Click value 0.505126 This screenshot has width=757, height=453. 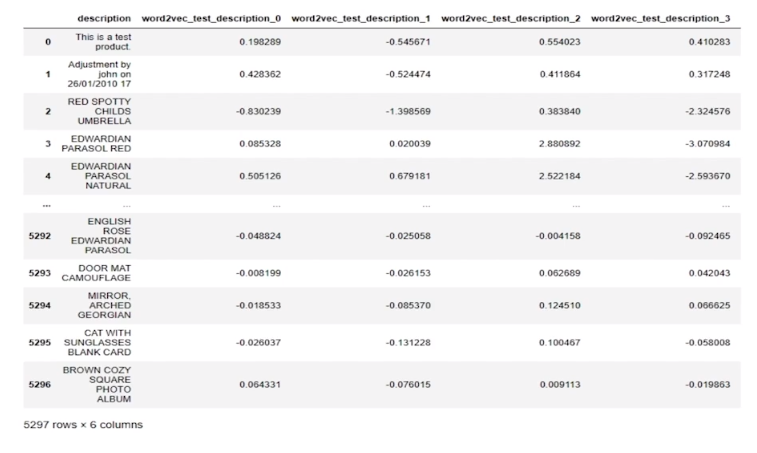(x=260, y=176)
